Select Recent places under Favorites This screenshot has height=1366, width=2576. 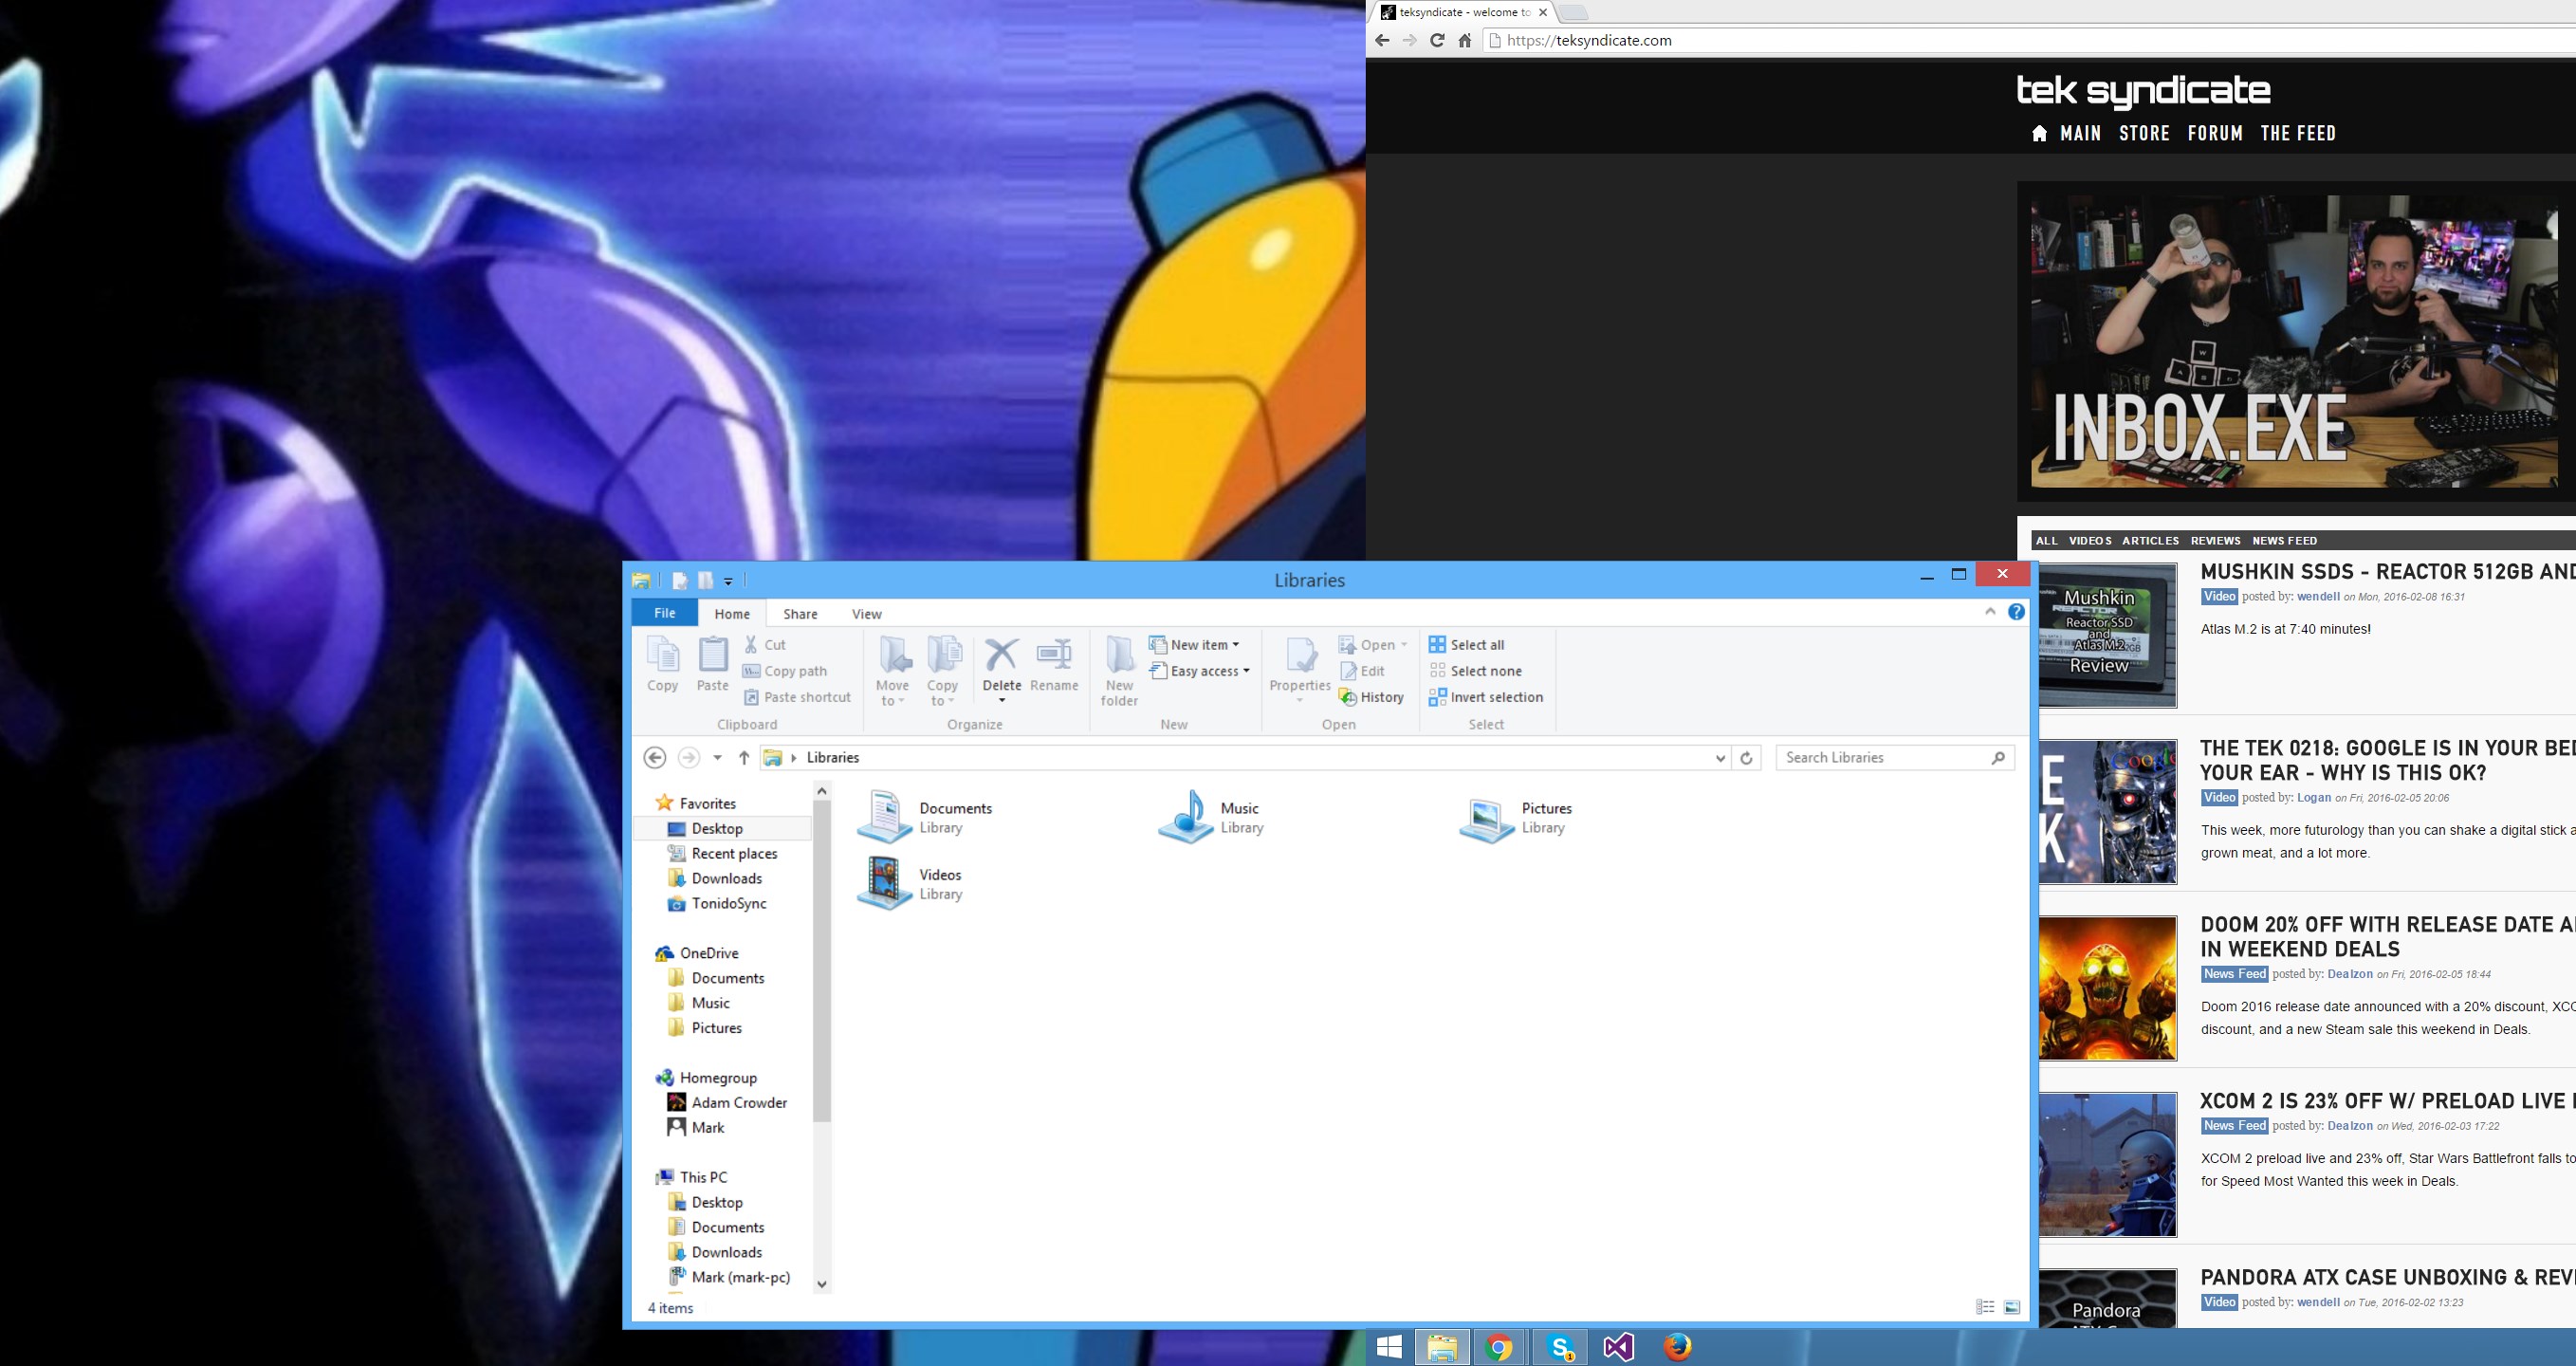pyautogui.click(x=734, y=853)
